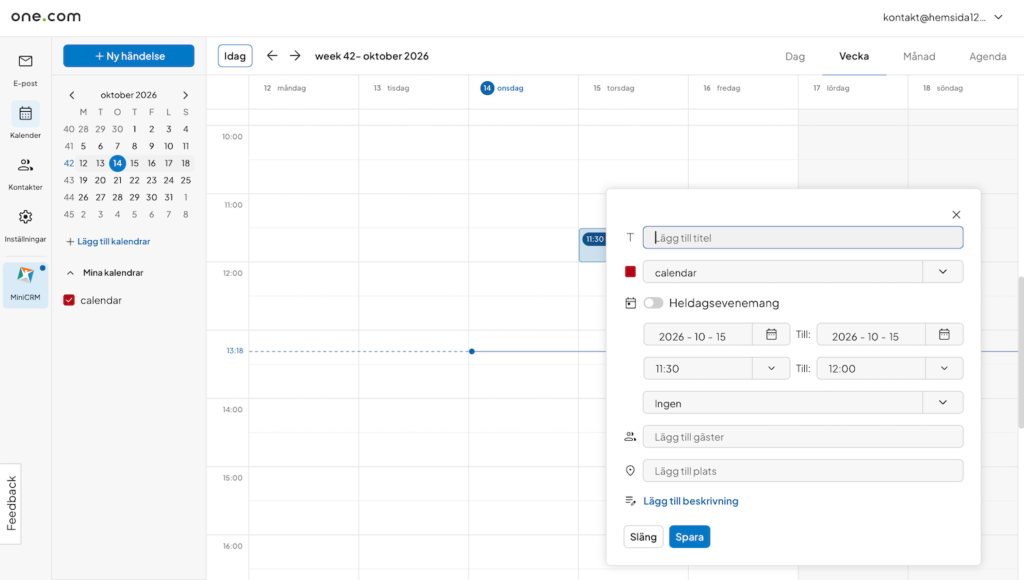Click the location pin icon
The height and width of the screenshot is (580, 1024).
coord(630,471)
